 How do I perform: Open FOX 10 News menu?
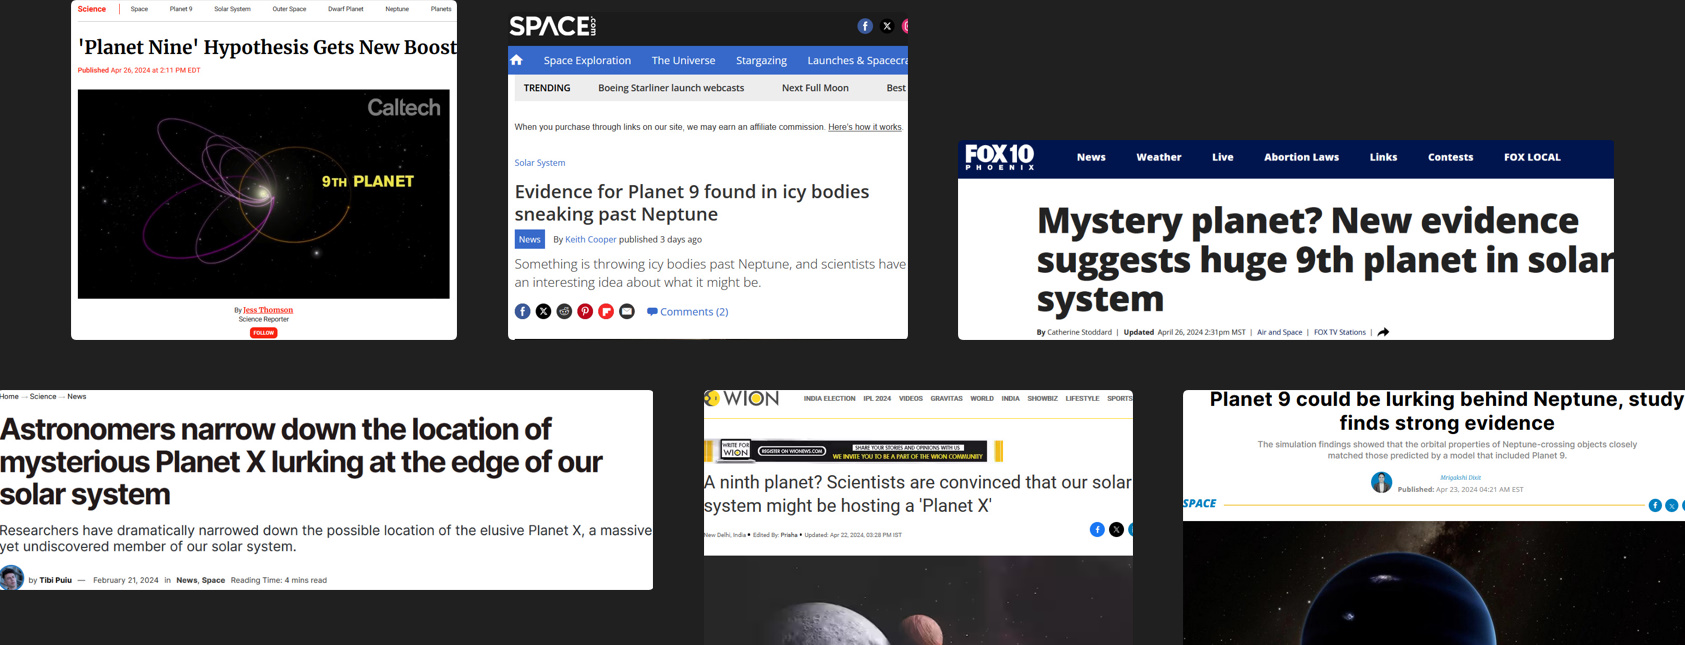click(1091, 157)
